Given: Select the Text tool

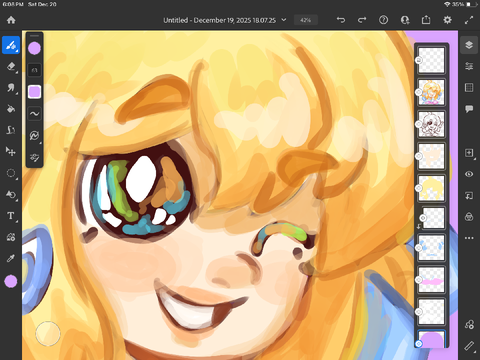Looking at the screenshot, I should tap(11, 216).
